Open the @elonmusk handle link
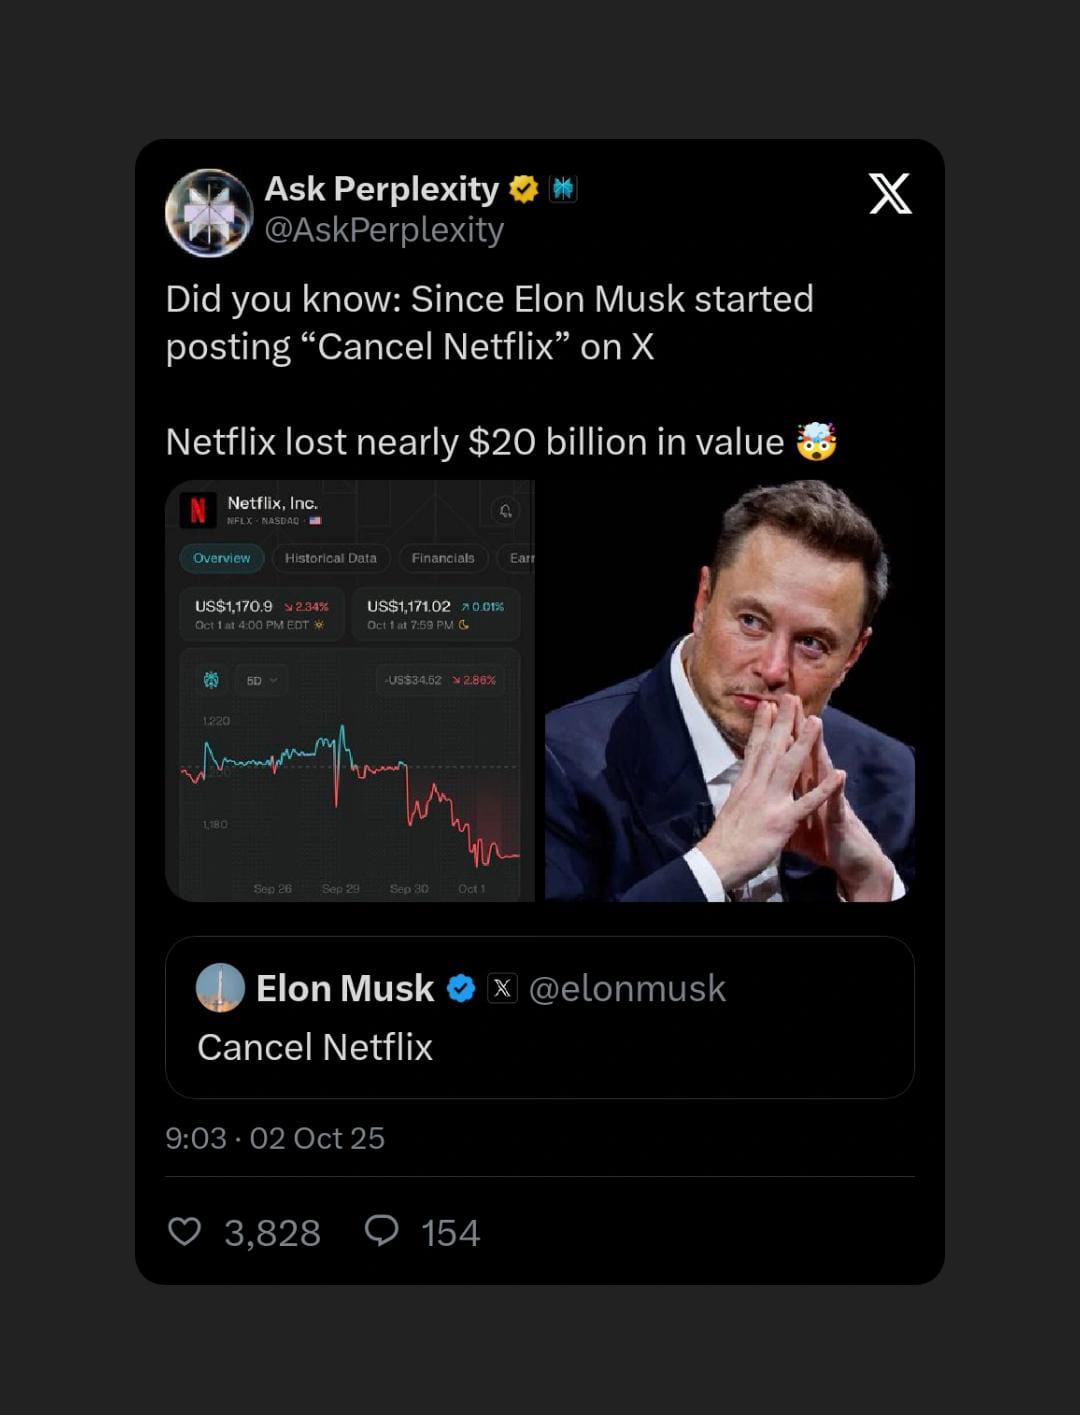Viewport: 1080px width, 1415px height. (627, 988)
